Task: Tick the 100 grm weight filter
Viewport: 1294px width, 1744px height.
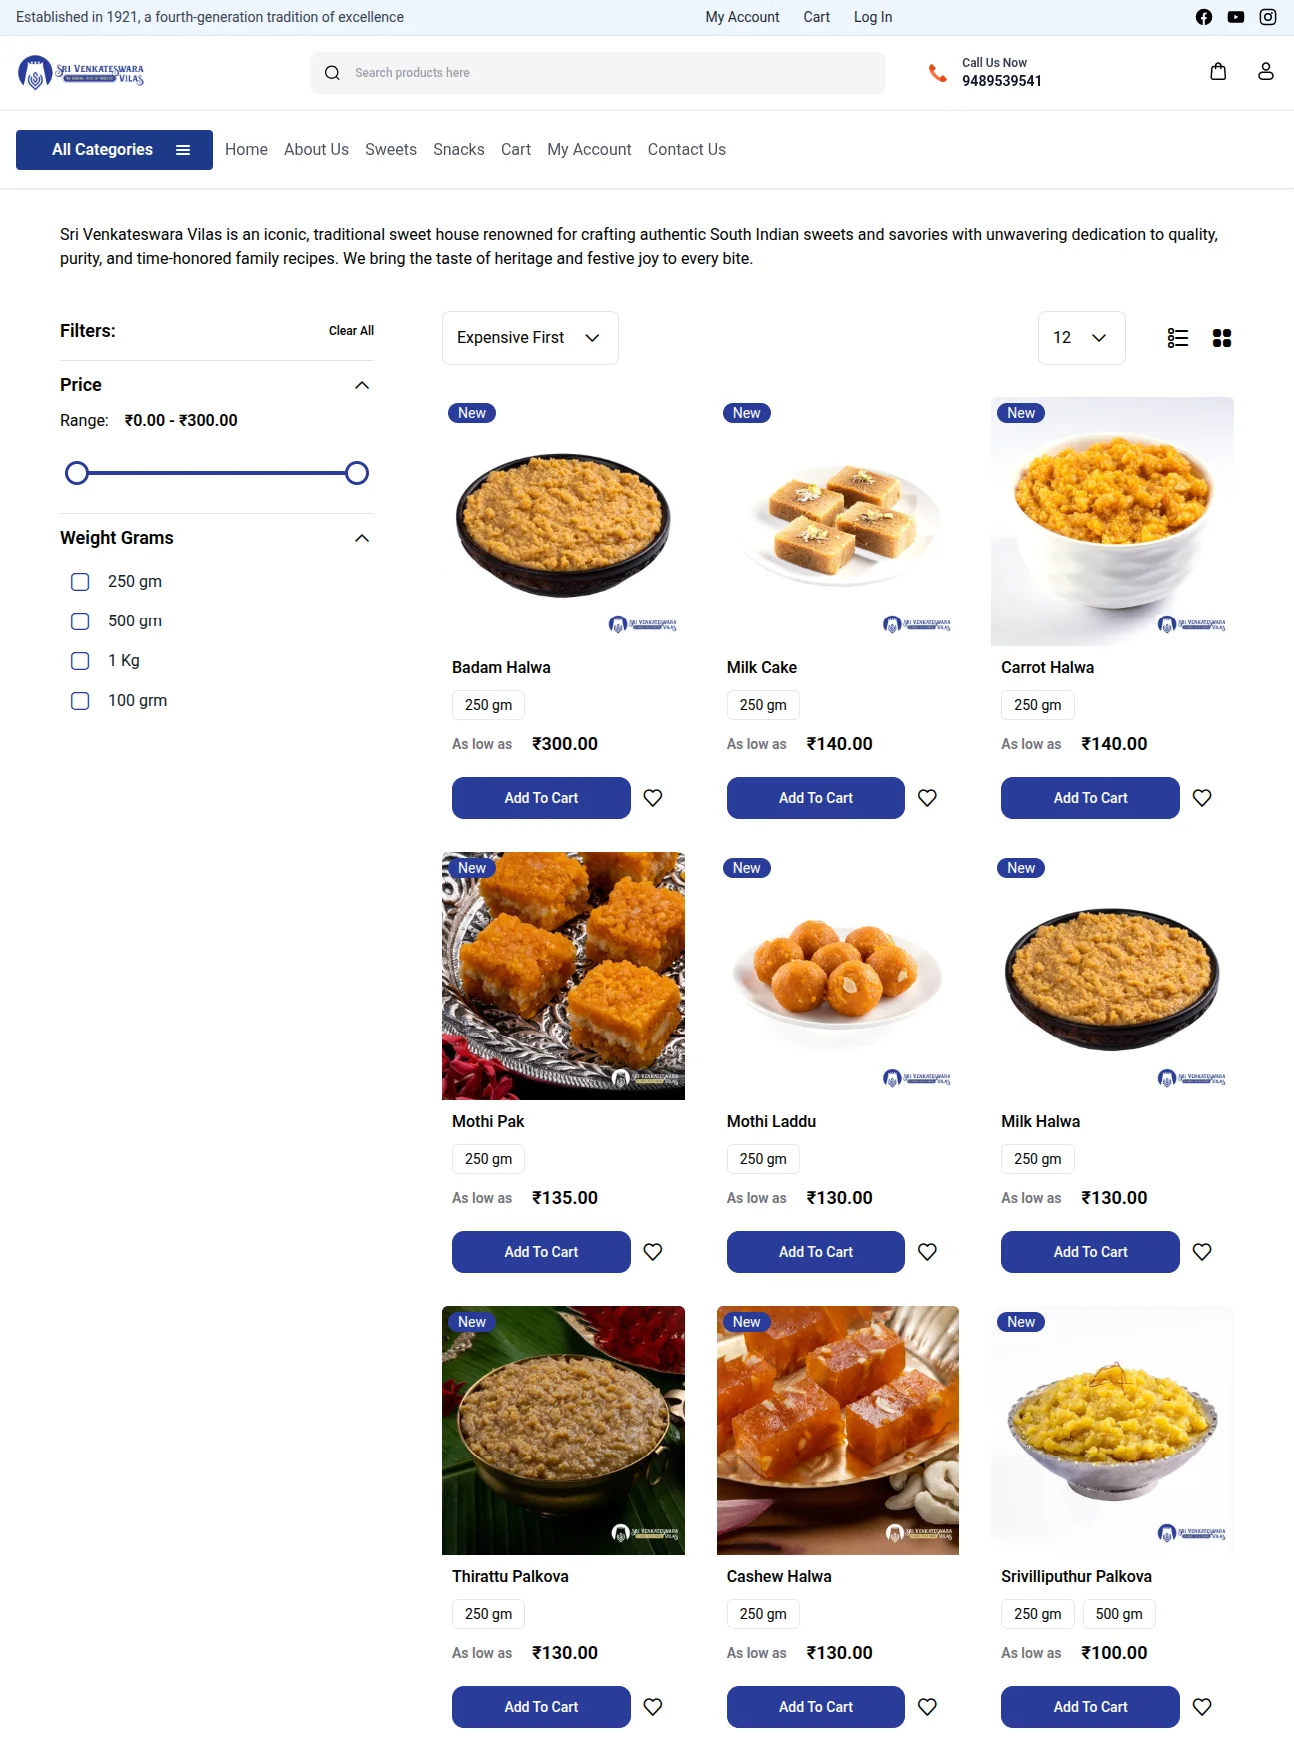Action: (x=81, y=701)
